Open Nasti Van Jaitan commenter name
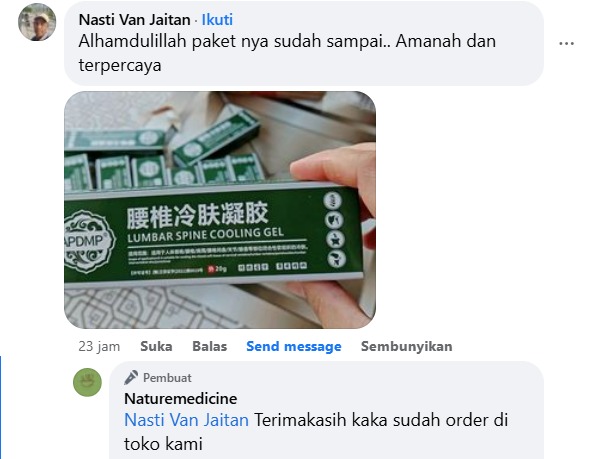This screenshot has width=593, height=459. (x=134, y=20)
